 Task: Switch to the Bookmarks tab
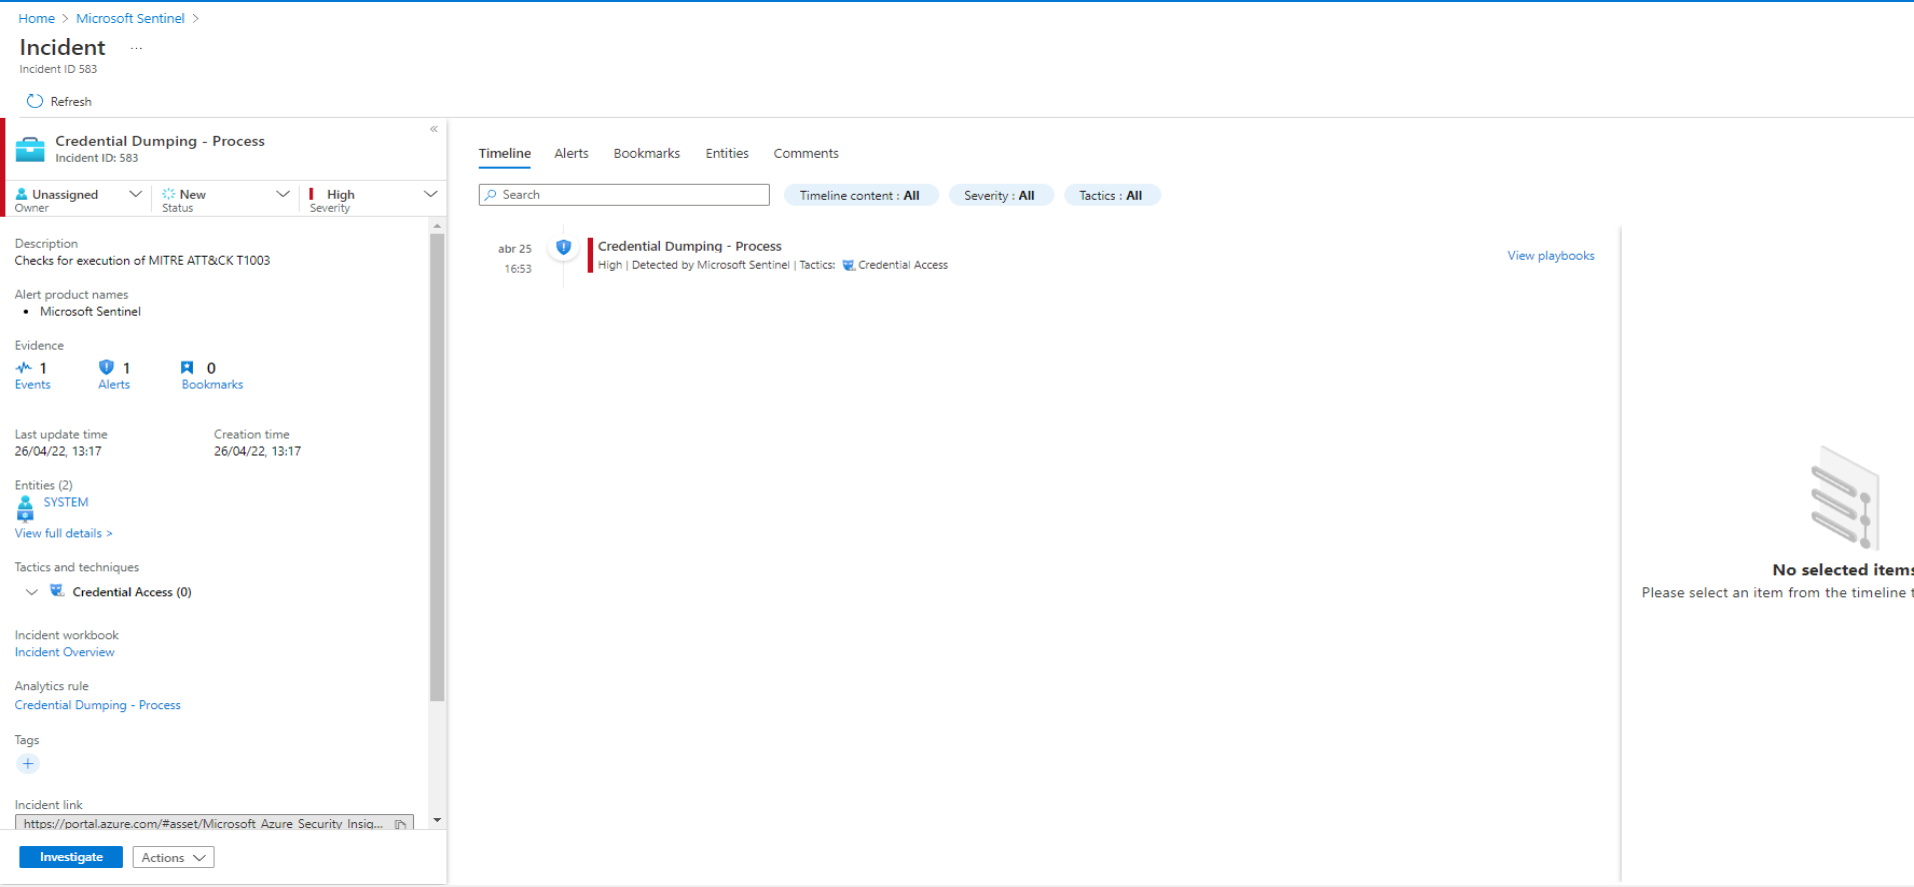click(x=646, y=153)
